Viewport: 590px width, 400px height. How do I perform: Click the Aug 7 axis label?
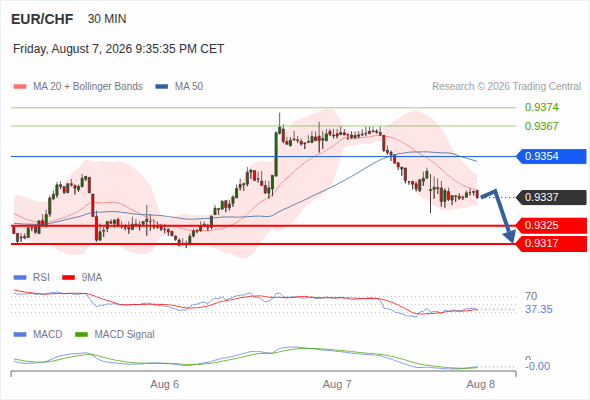coord(337,384)
